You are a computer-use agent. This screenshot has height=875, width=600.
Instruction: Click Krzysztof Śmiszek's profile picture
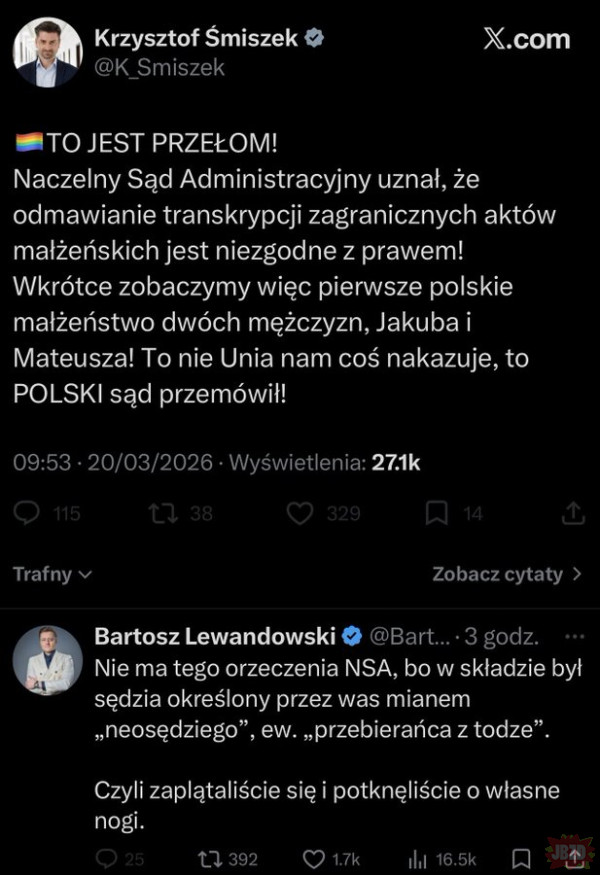47,52
